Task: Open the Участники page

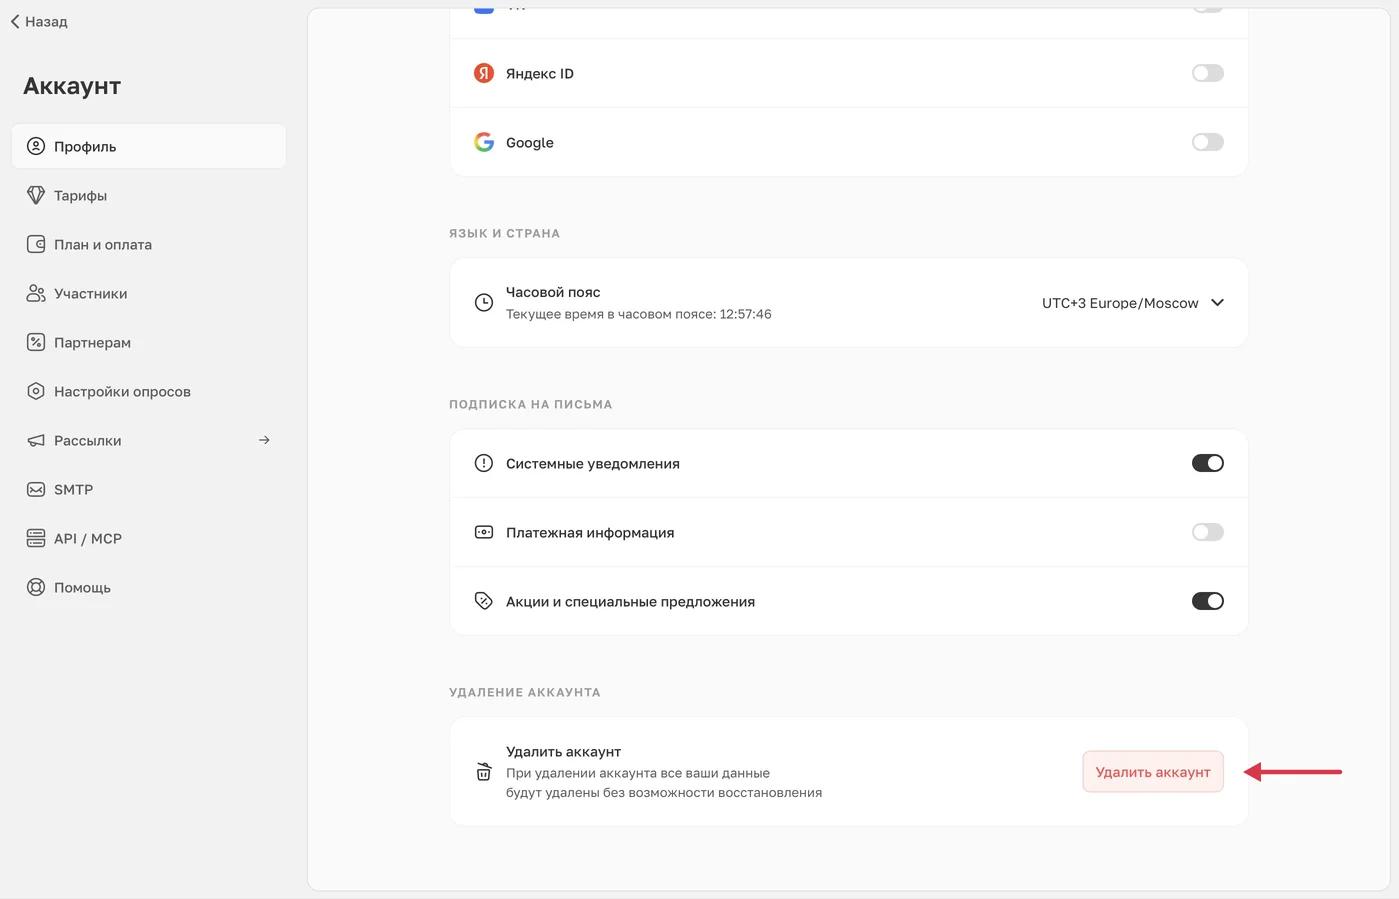Action: (149, 293)
